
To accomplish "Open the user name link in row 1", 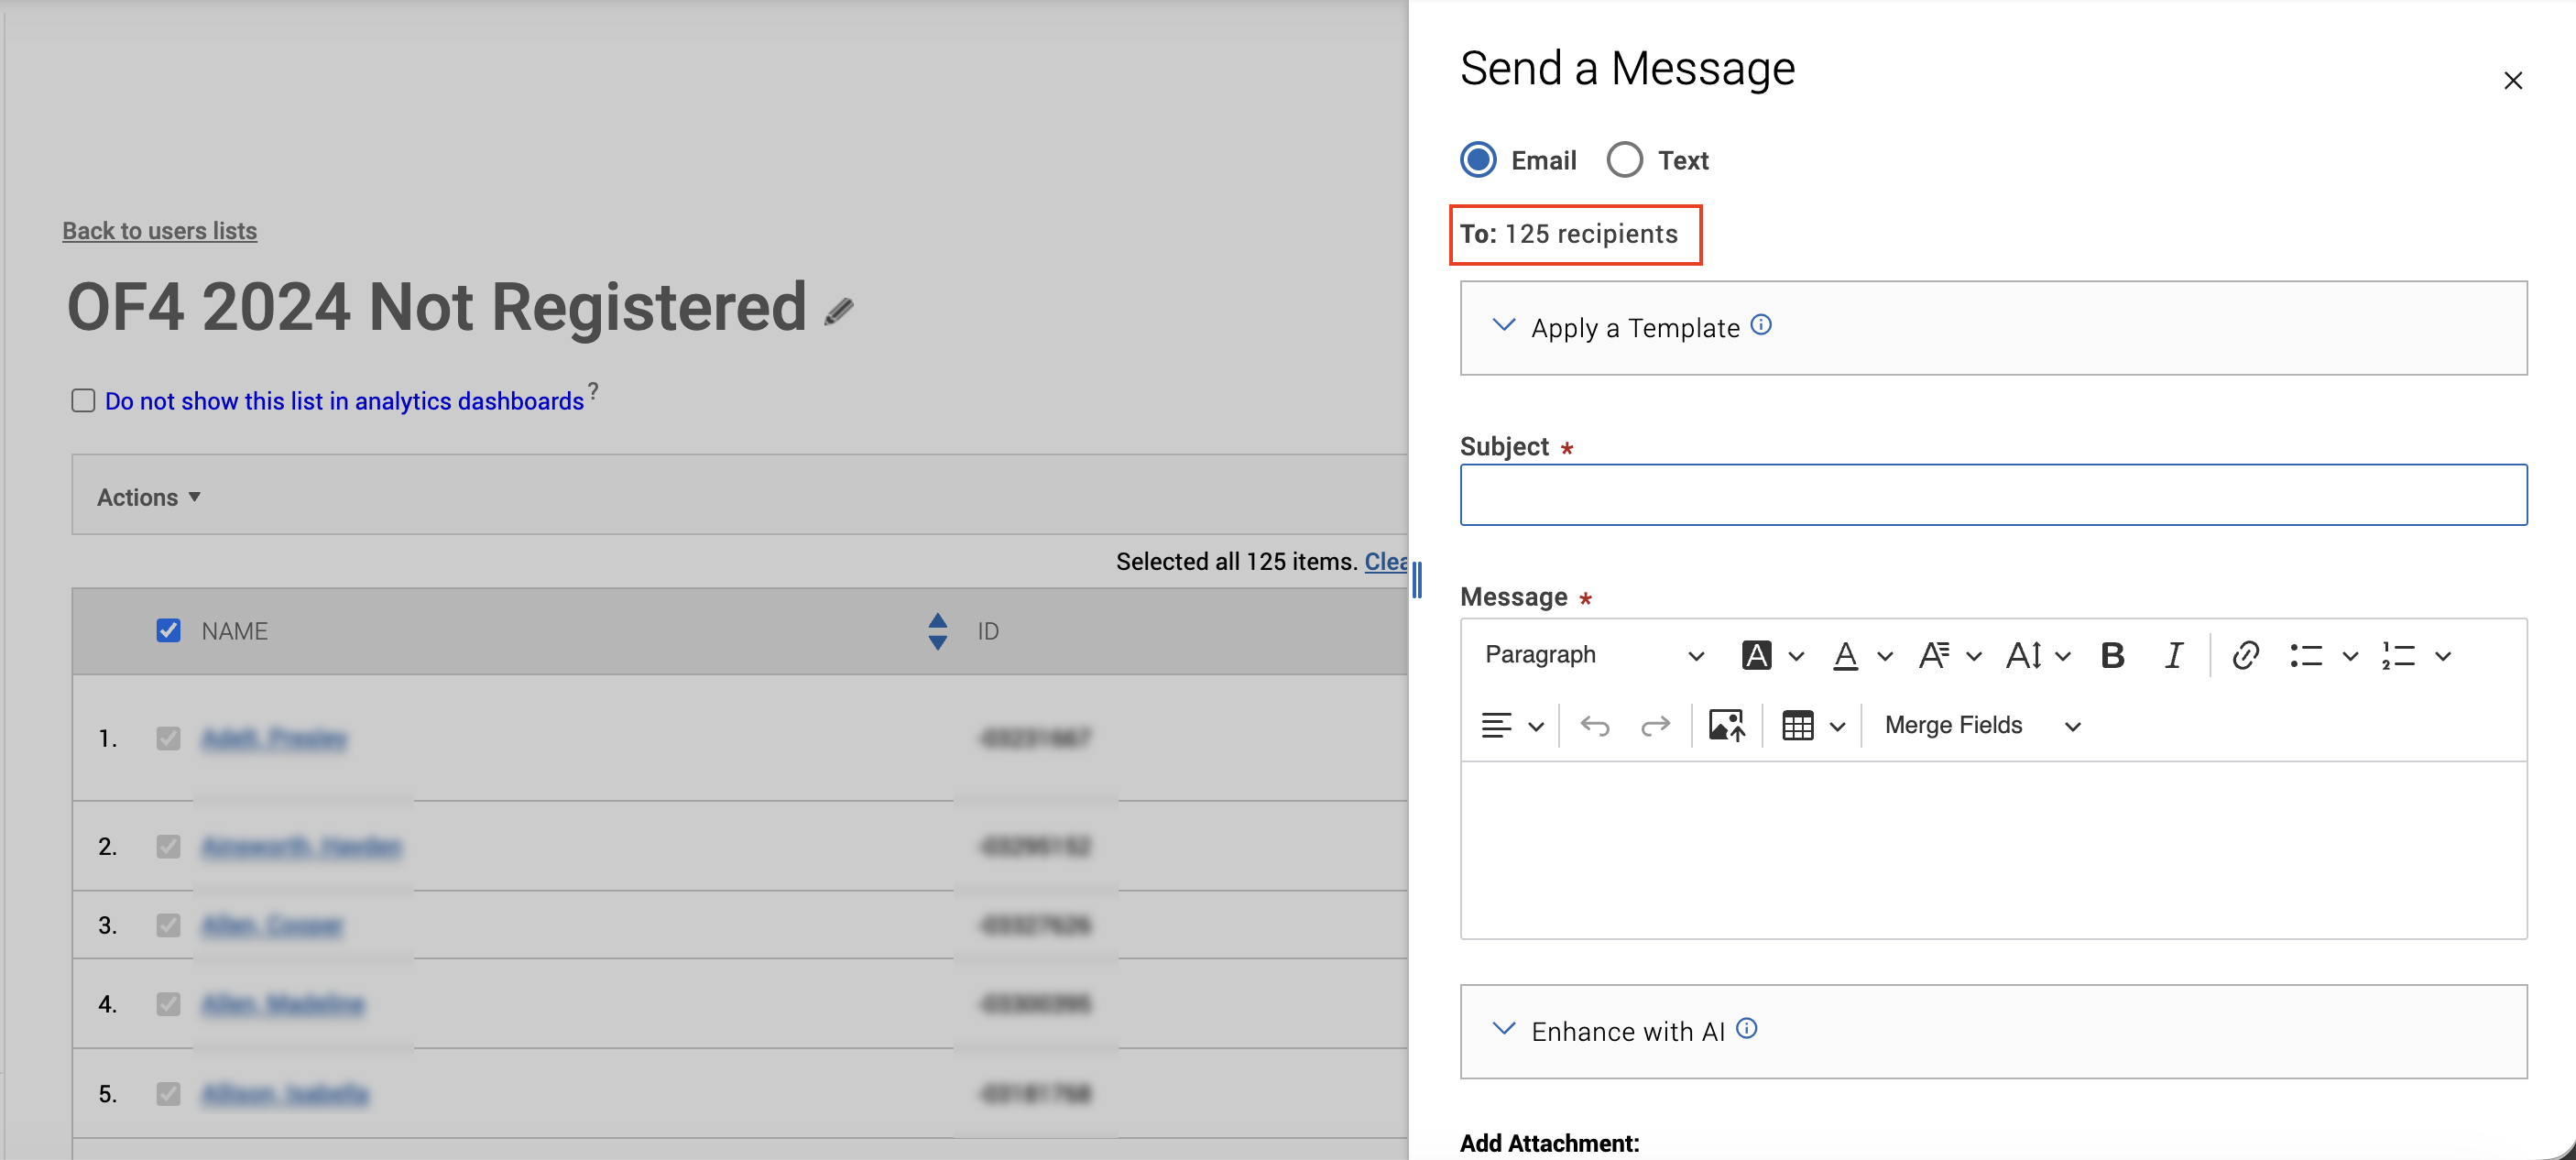I will pyautogui.click(x=274, y=738).
